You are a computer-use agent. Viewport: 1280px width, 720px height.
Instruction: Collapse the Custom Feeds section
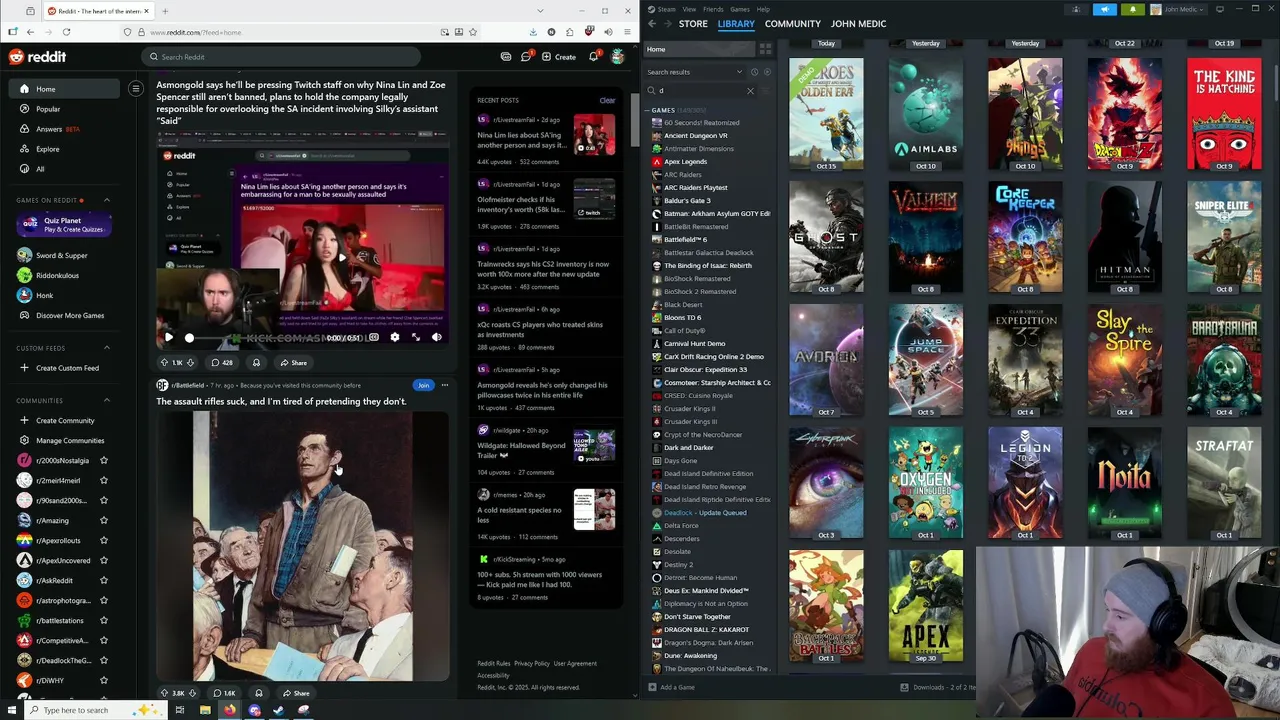(x=107, y=348)
